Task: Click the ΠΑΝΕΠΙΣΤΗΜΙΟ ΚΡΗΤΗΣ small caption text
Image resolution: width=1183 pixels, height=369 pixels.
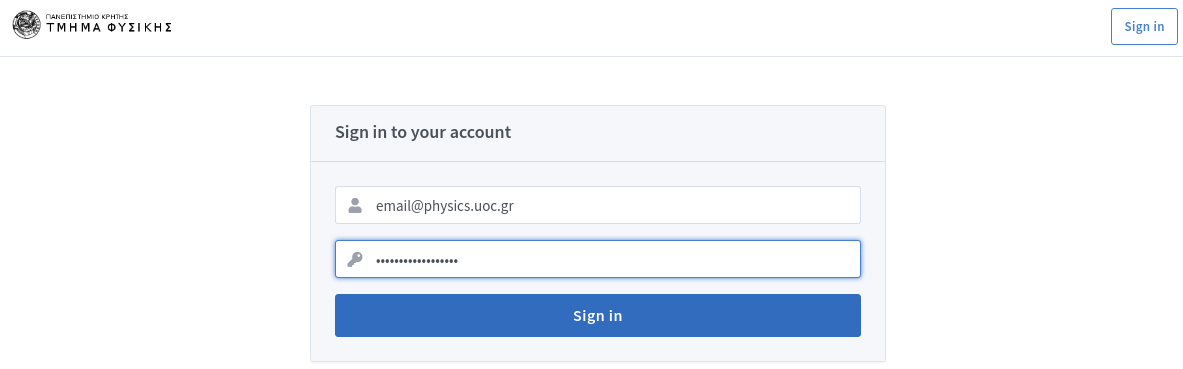Action: 87,16
